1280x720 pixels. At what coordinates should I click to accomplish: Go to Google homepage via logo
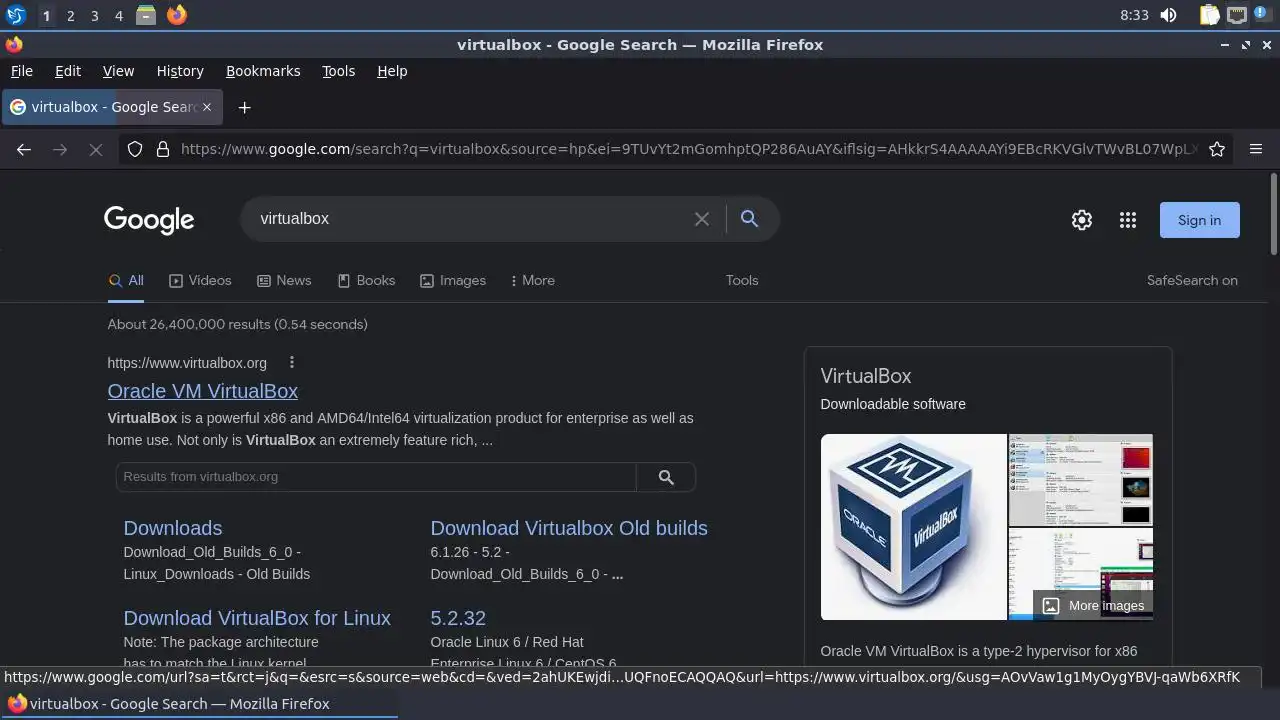[149, 220]
